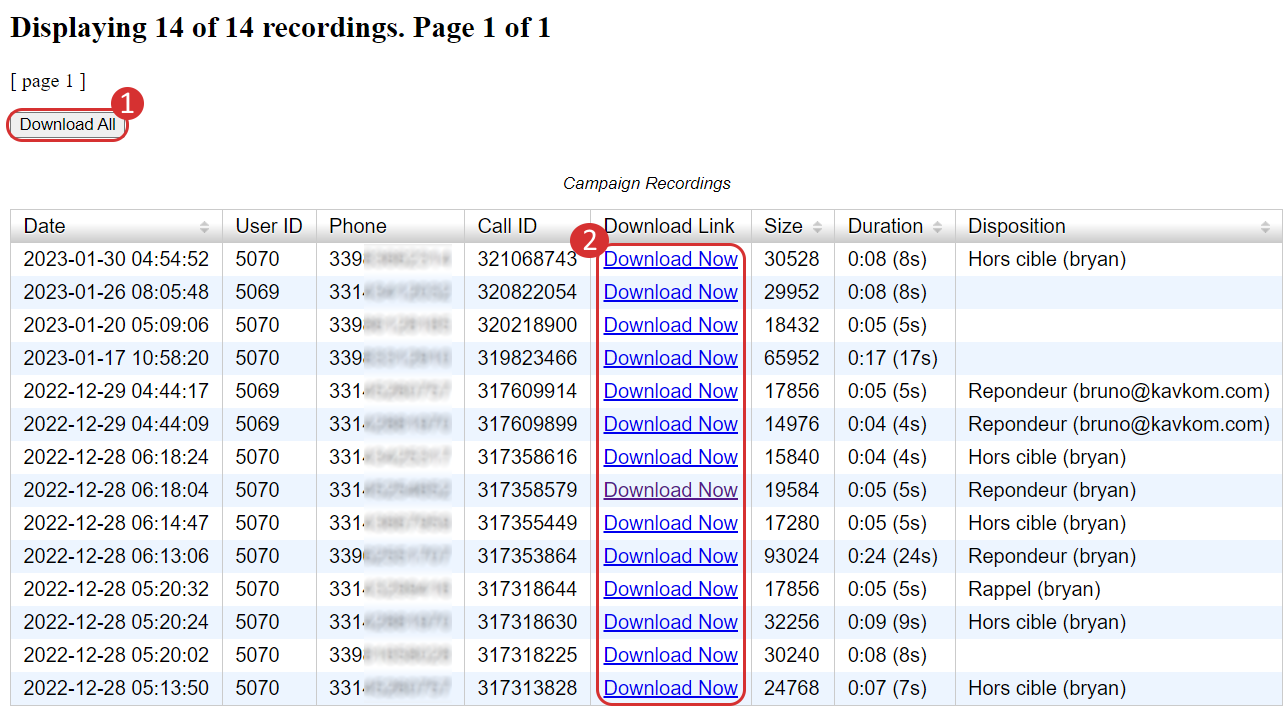
Task: Download recording for call 319823466
Action: coord(670,358)
